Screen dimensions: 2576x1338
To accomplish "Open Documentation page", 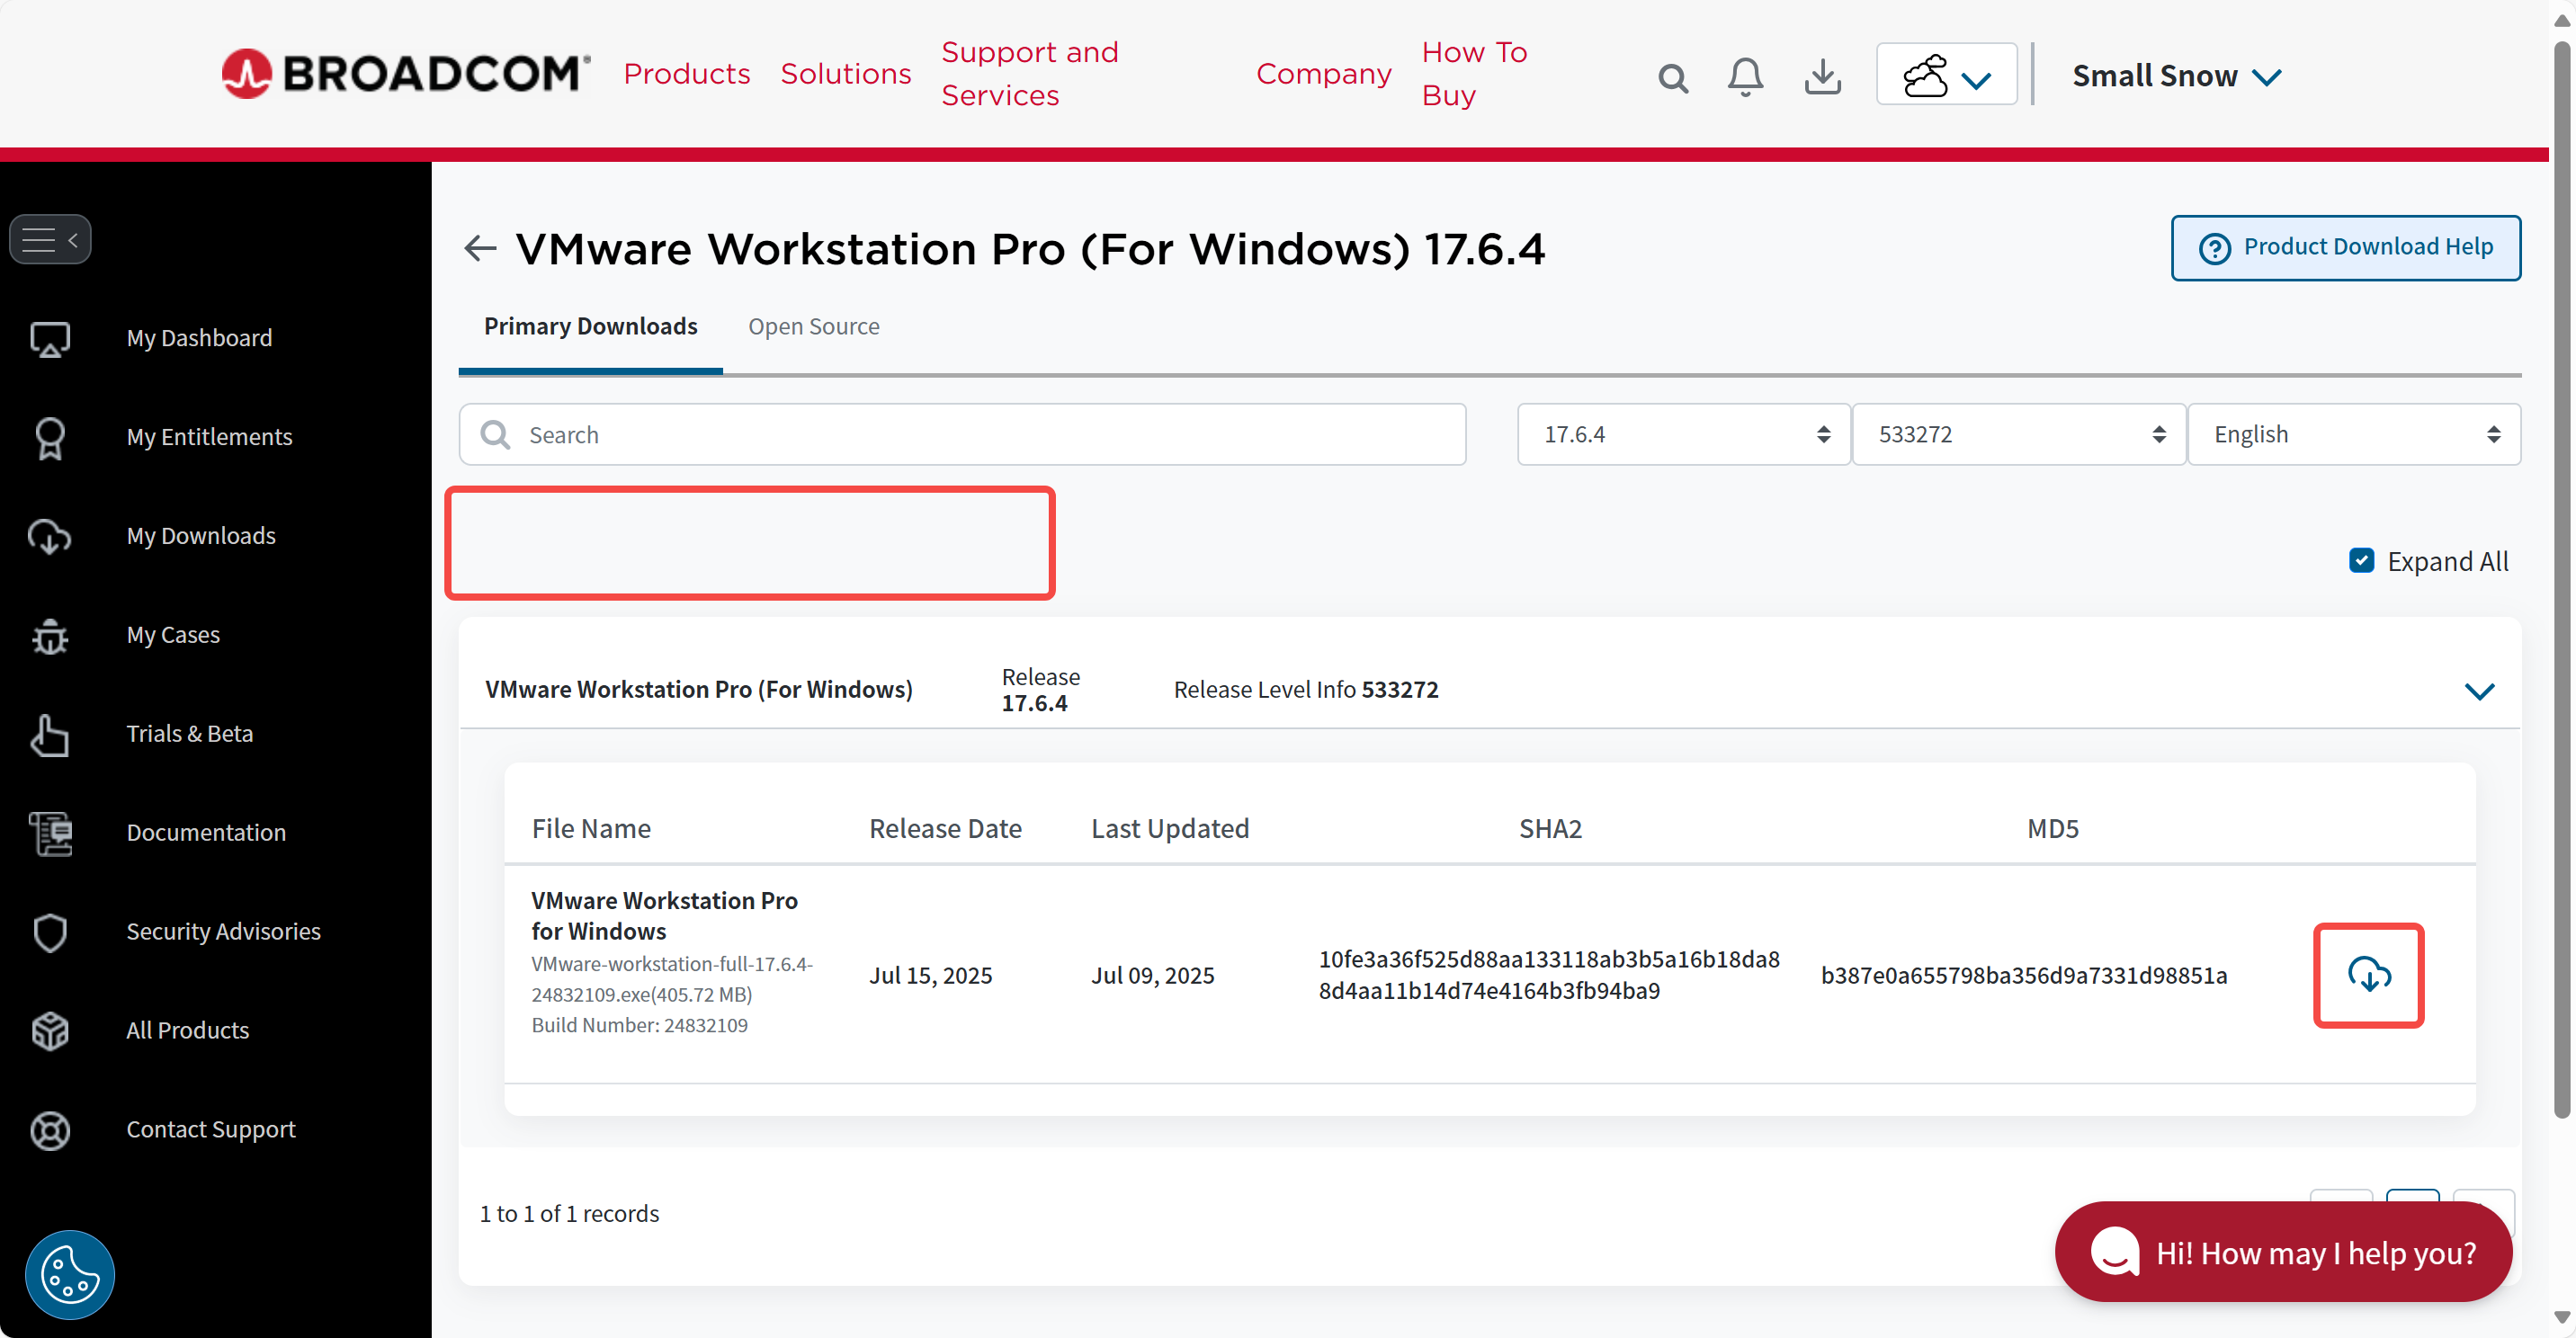I will click(x=206, y=833).
